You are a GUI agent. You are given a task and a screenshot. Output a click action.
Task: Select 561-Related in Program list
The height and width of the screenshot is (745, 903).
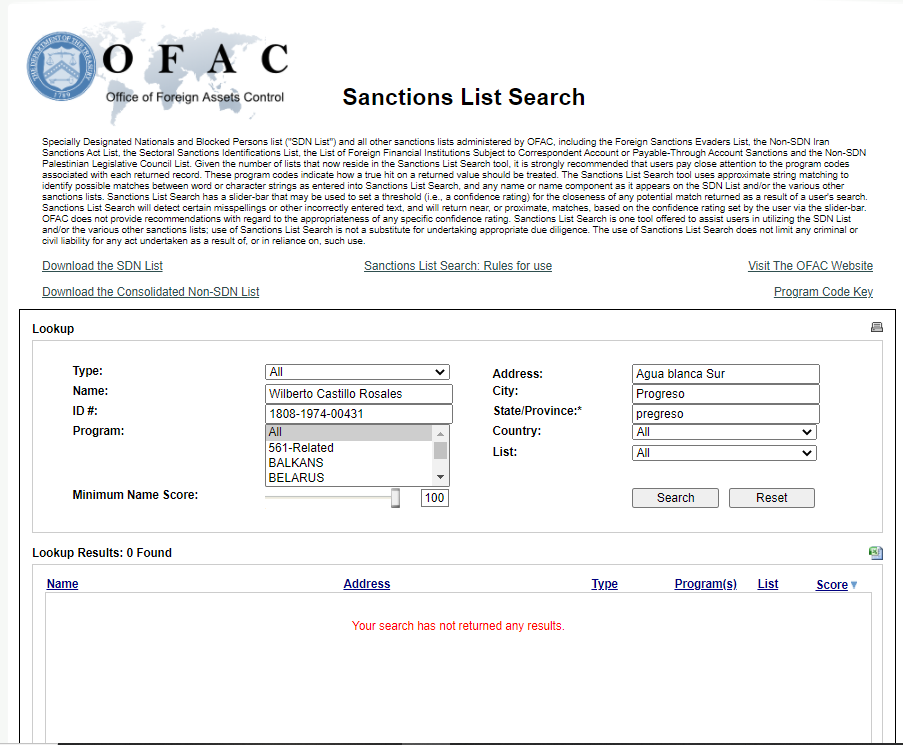pyautogui.click(x=301, y=448)
